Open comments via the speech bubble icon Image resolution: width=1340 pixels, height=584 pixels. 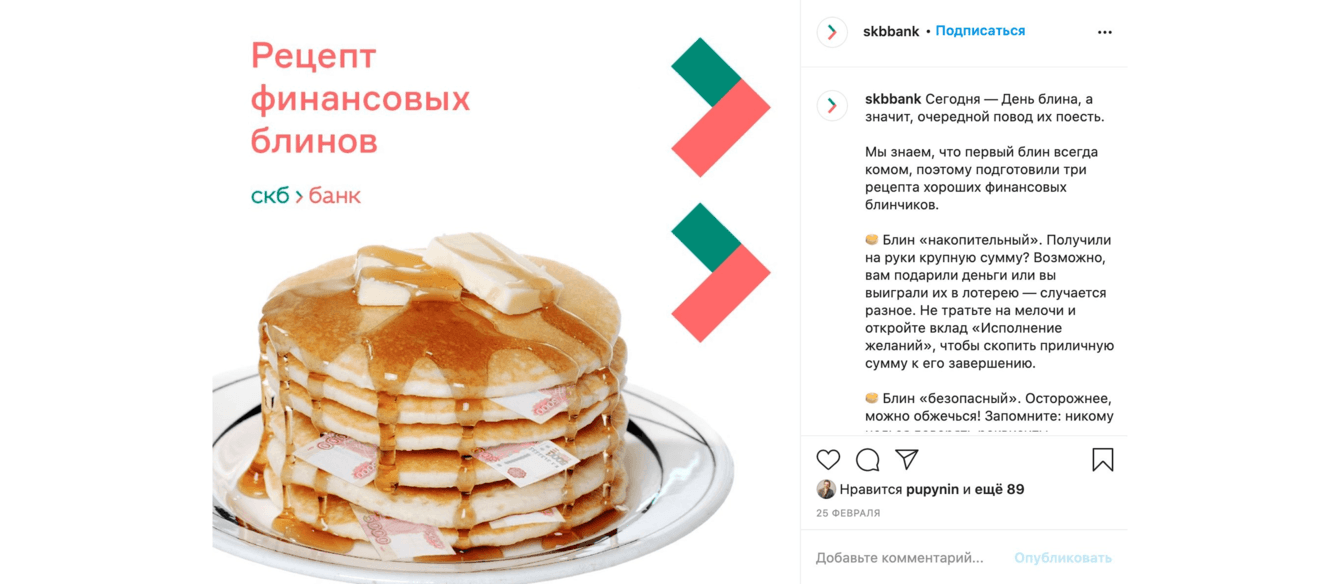tap(868, 460)
